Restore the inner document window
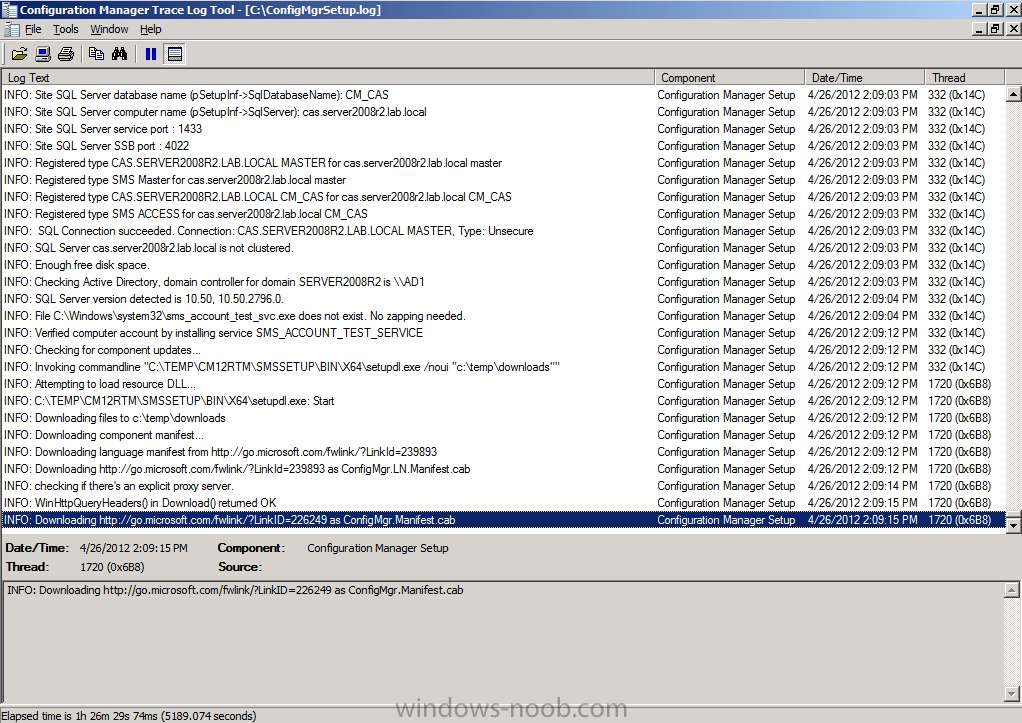The width and height of the screenshot is (1022, 723). (x=995, y=29)
